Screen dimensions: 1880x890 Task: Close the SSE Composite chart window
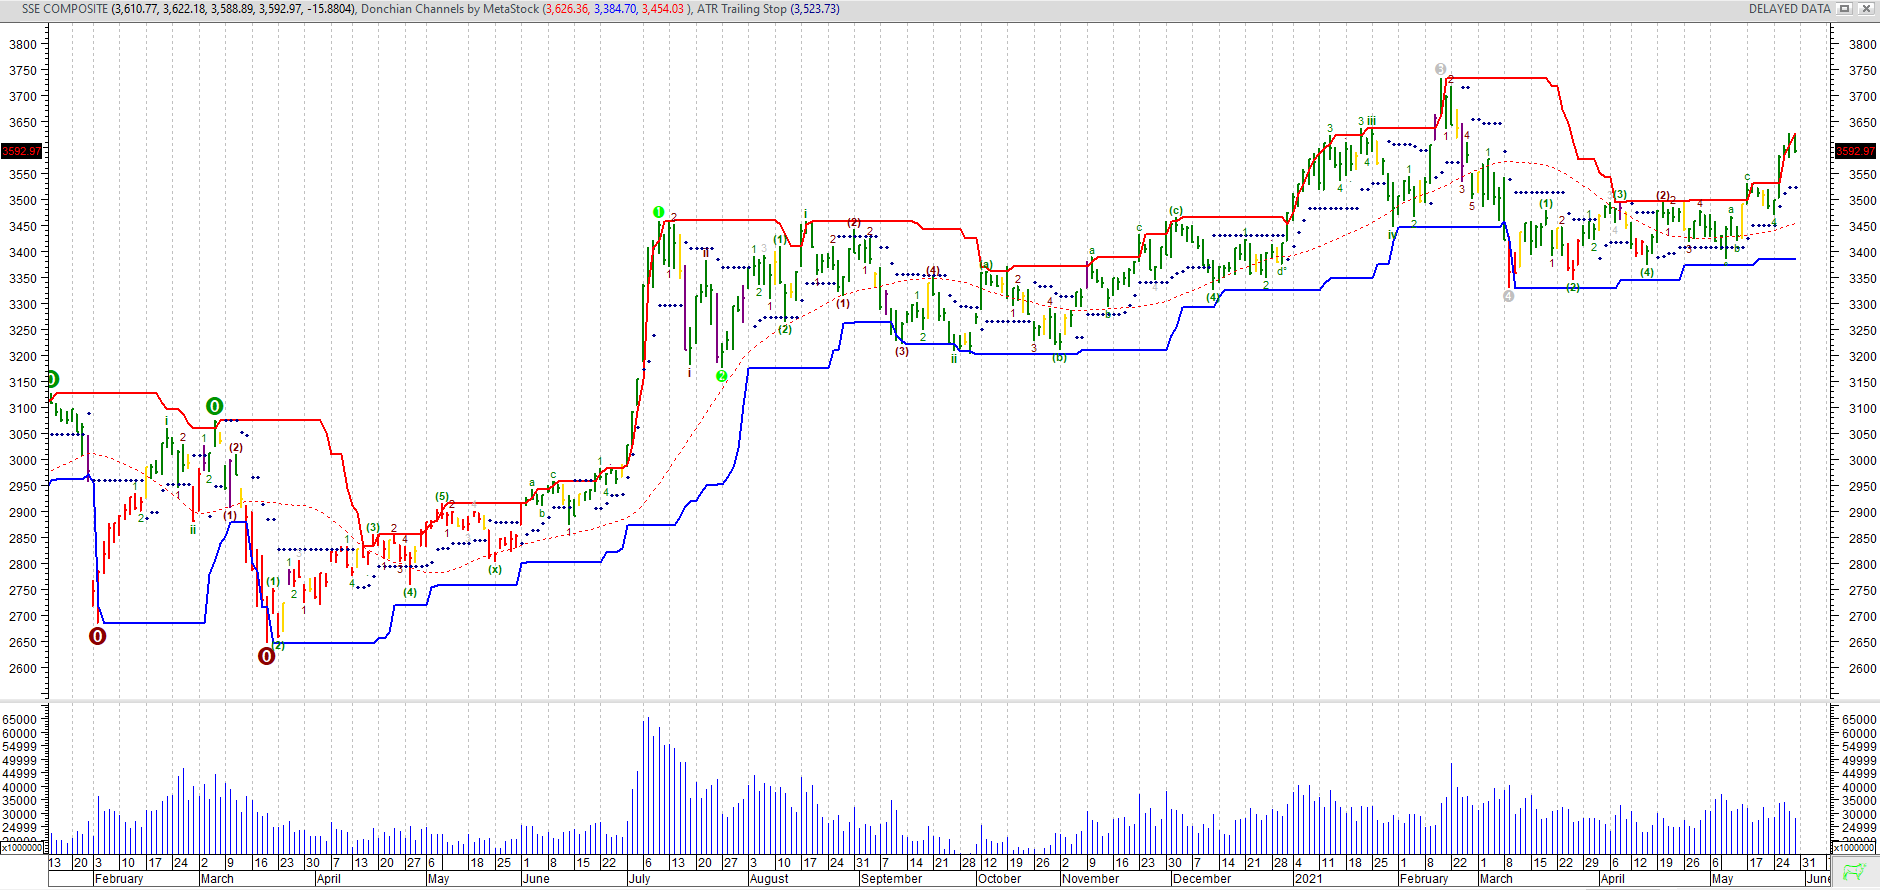tap(1866, 9)
